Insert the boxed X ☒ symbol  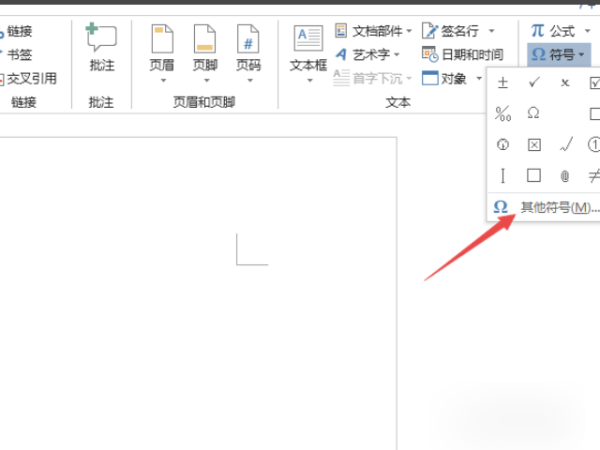[534, 145]
